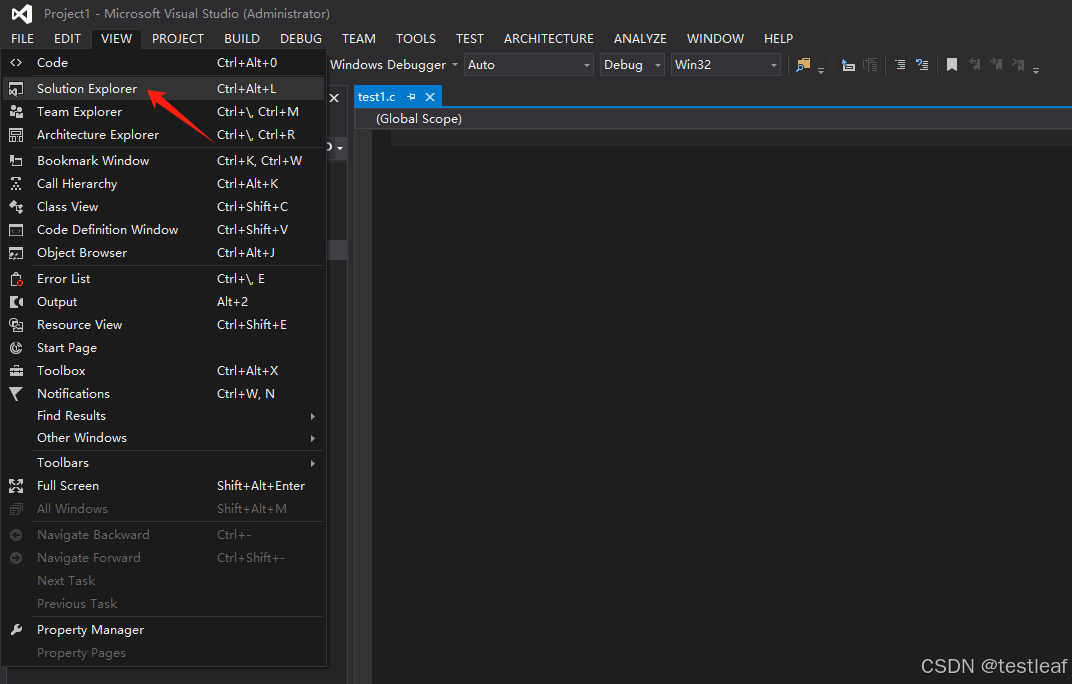Click the Code view icon in the menu
Image resolution: width=1072 pixels, height=684 pixels.
(16, 62)
